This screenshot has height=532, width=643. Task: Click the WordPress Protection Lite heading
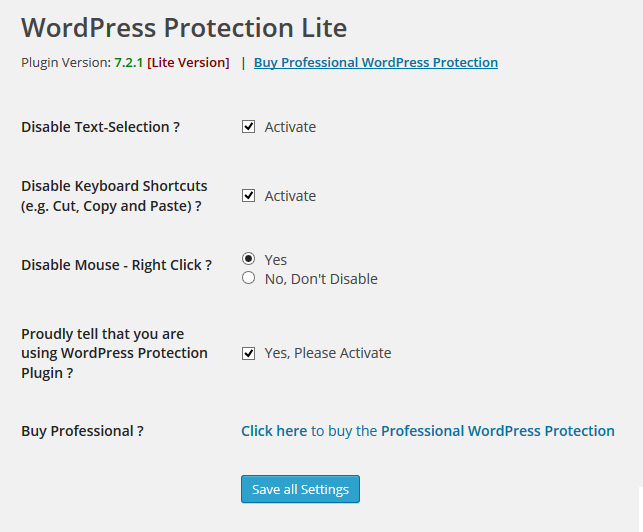pyautogui.click(x=184, y=27)
